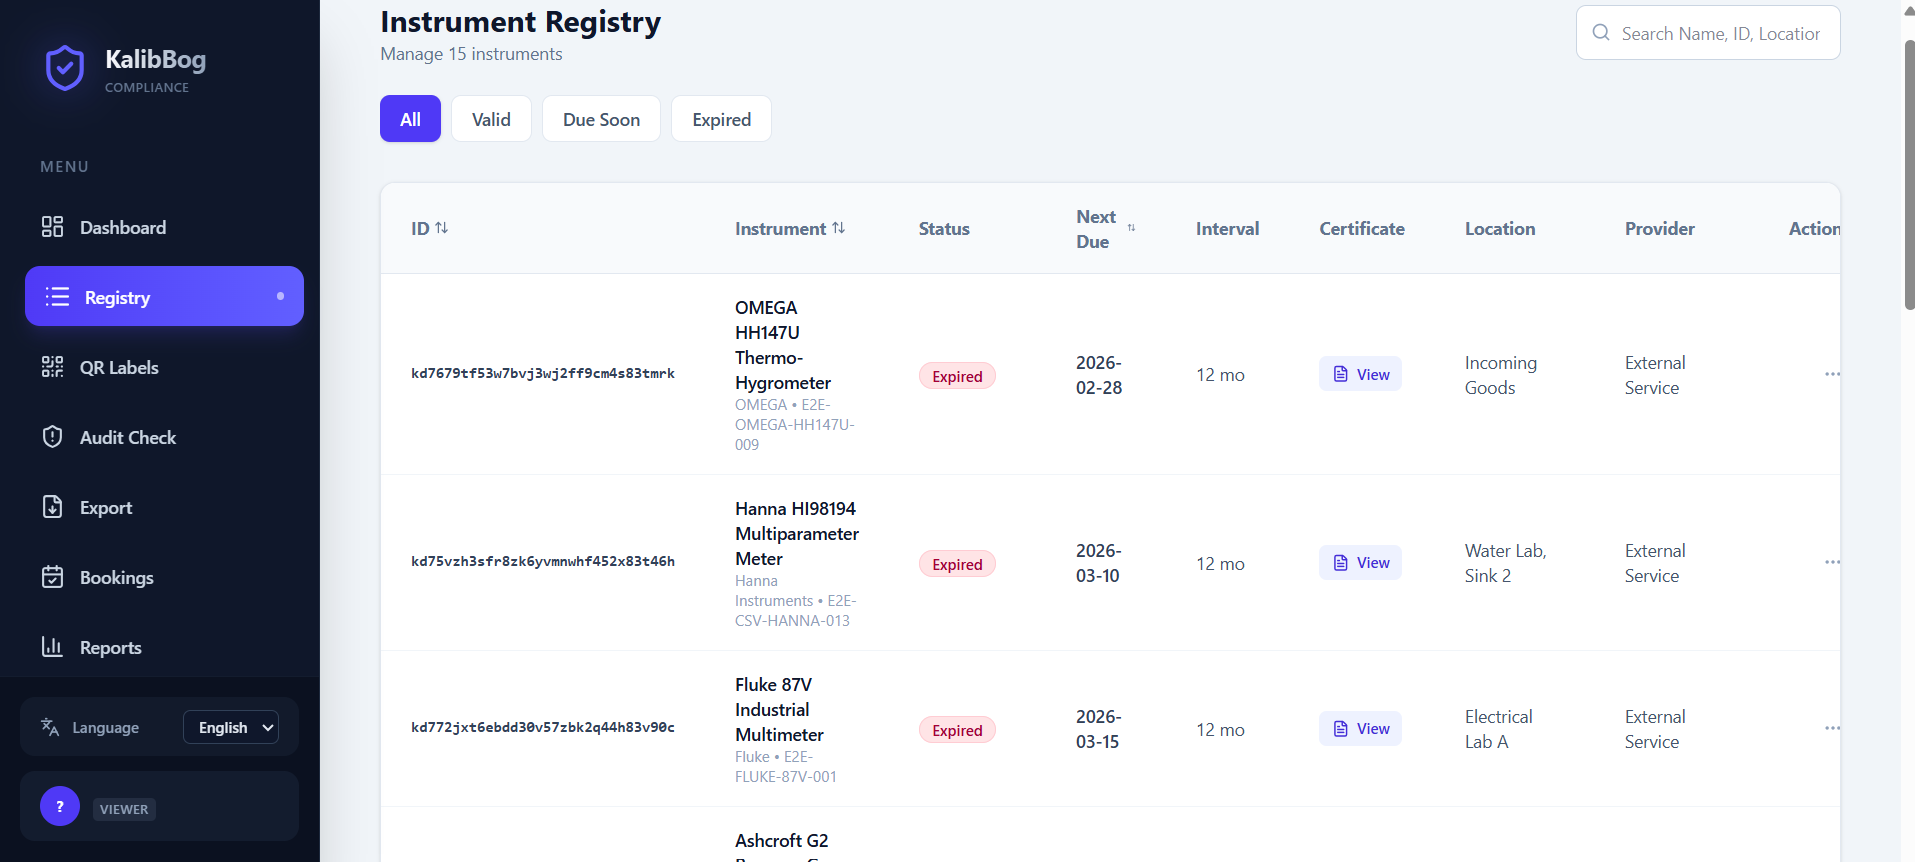Open the Export menu item

point(164,507)
